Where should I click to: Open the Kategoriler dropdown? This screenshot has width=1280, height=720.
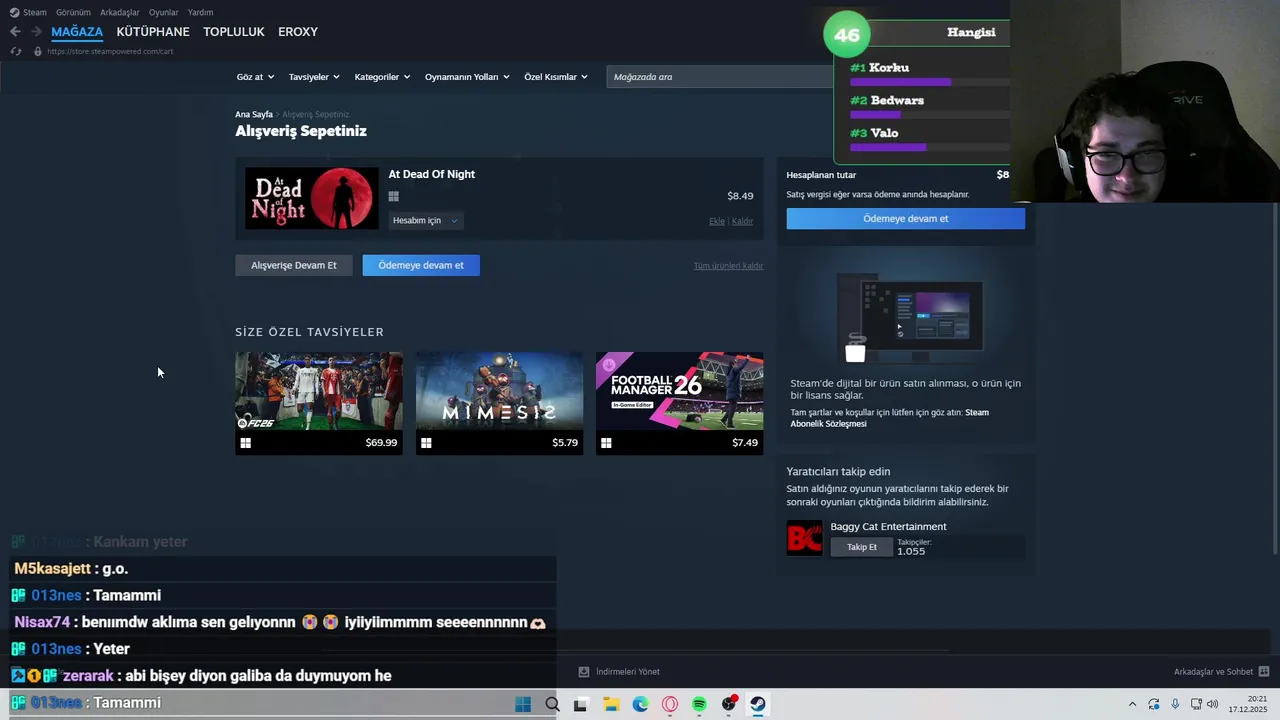point(382,77)
